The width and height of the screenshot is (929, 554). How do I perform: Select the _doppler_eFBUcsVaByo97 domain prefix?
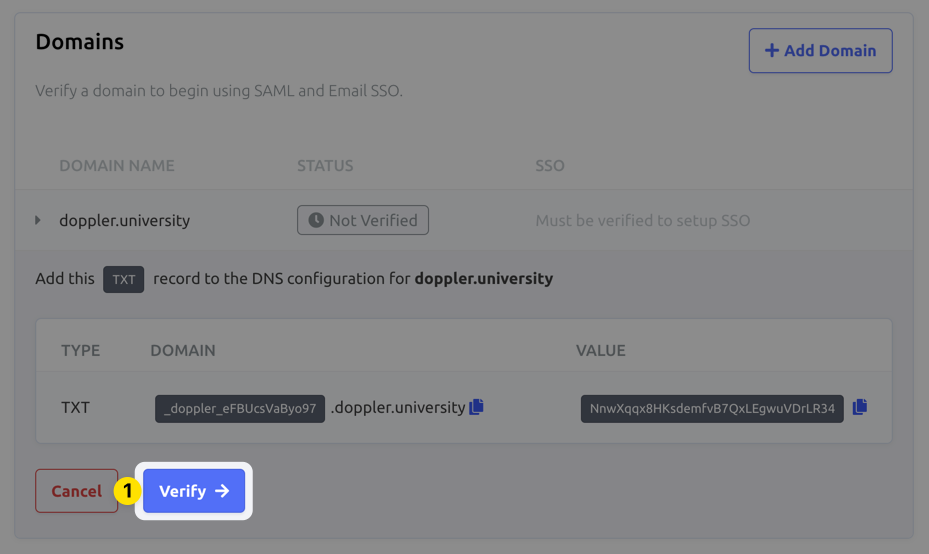[x=240, y=409]
